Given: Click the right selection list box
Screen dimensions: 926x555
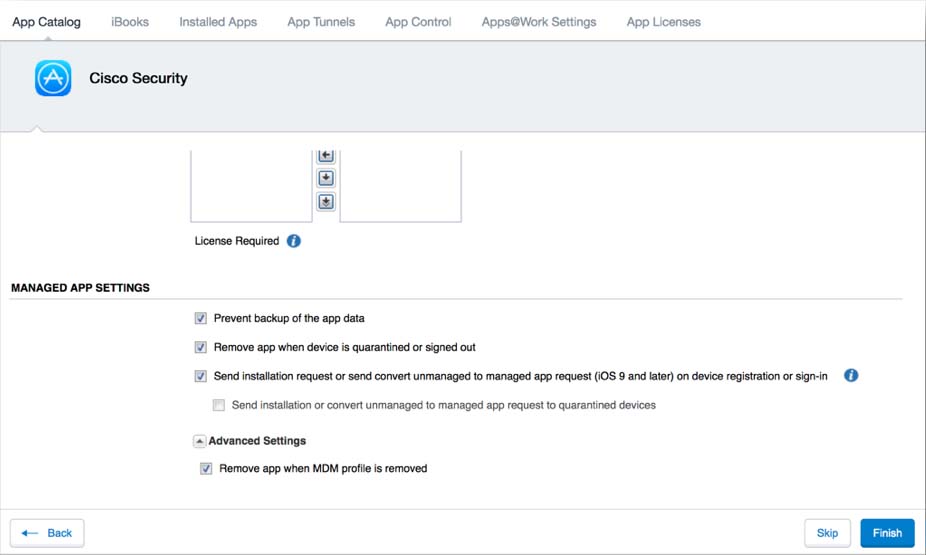Looking at the screenshot, I should 400,186.
